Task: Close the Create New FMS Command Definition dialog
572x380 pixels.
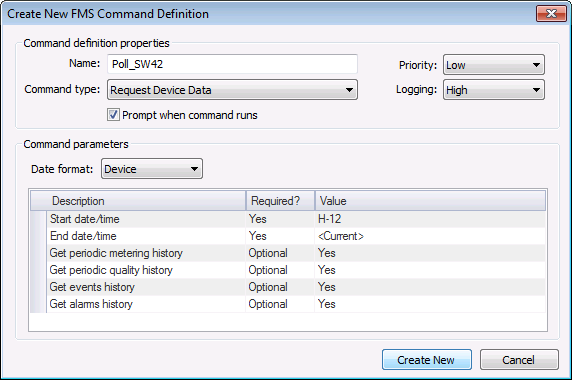Action: pos(551,14)
